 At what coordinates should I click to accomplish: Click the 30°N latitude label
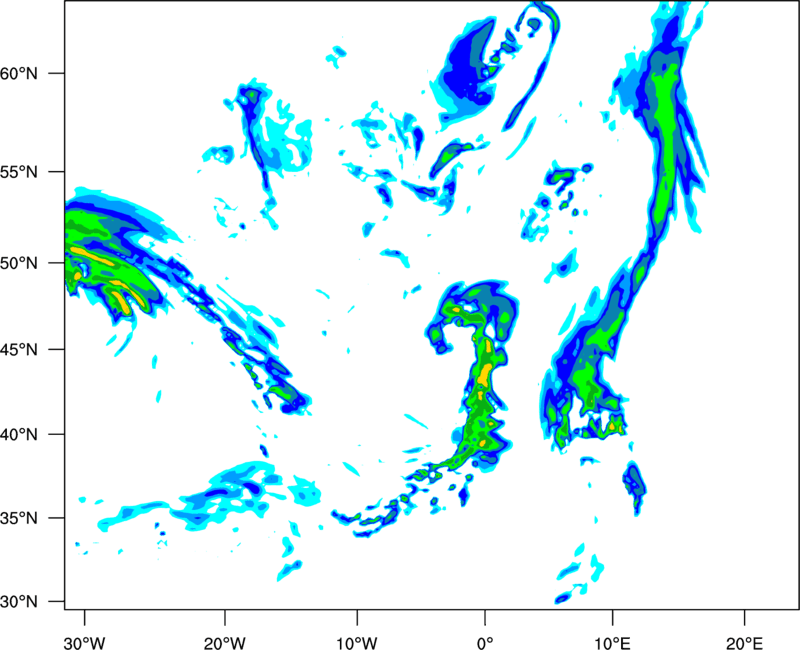click(x=19, y=602)
